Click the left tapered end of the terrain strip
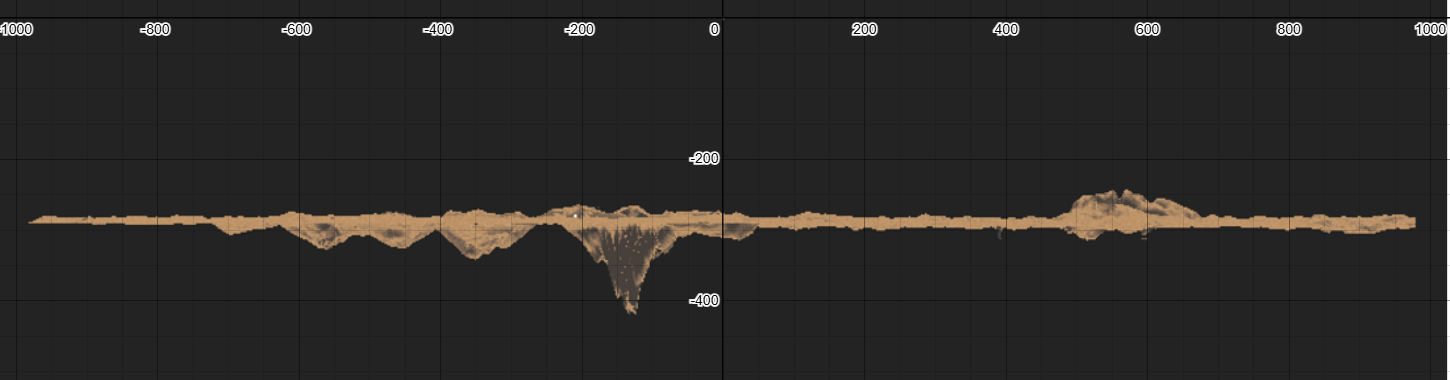This screenshot has height=380, width=1450. coord(36,220)
